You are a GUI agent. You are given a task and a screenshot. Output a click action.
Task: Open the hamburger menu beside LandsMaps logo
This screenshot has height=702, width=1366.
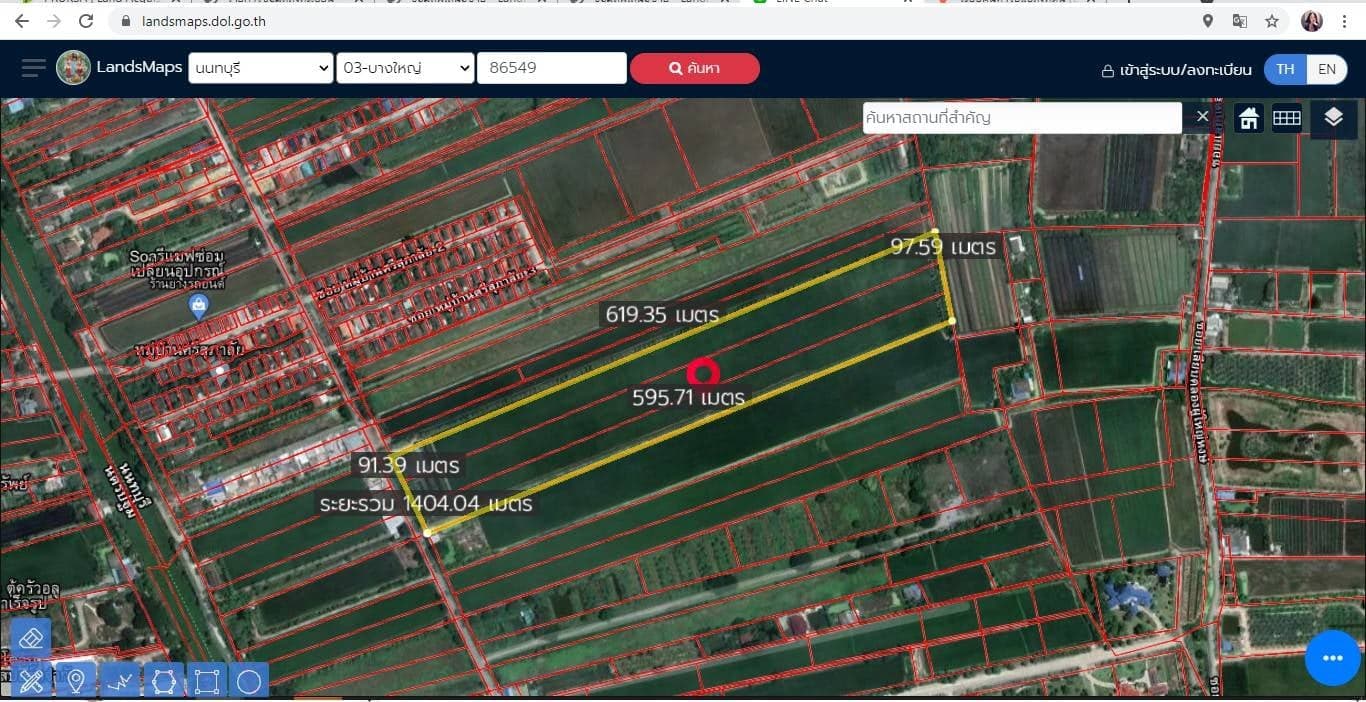(34, 68)
